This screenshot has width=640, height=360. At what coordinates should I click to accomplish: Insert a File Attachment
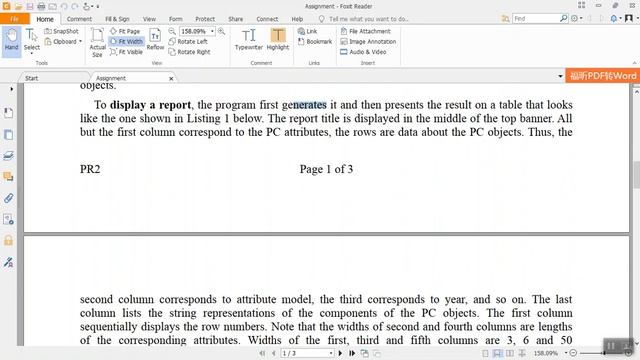tap(365, 31)
